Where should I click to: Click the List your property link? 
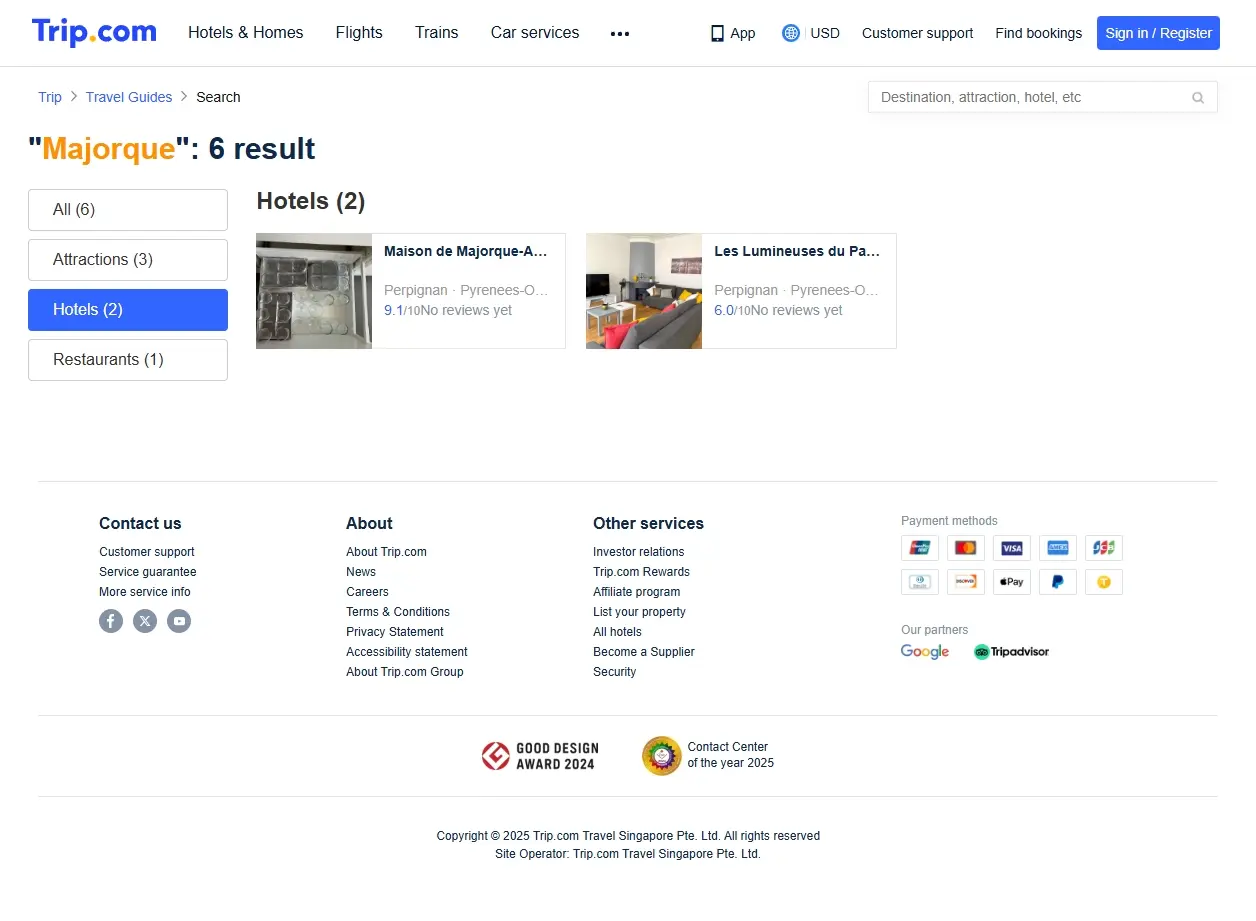click(x=639, y=612)
